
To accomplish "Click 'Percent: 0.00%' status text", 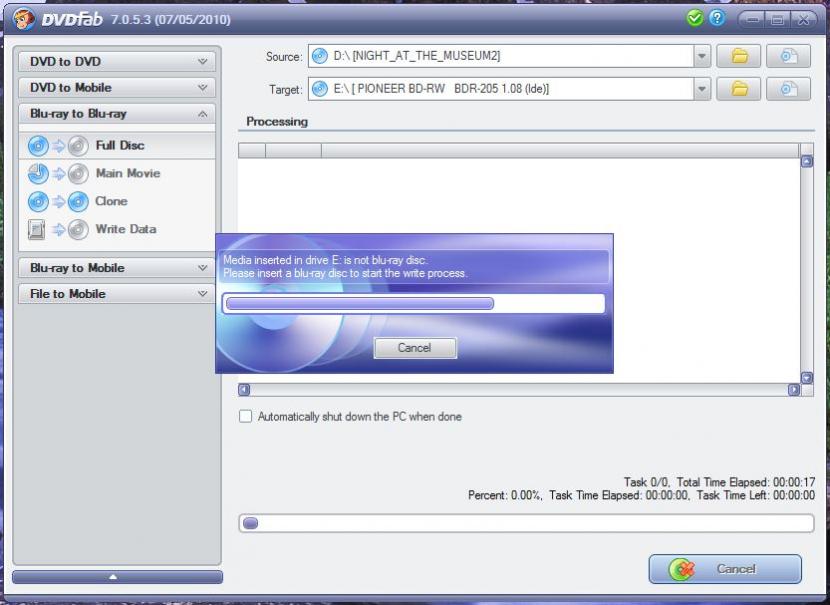I will pyautogui.click(x=504, y=495).
